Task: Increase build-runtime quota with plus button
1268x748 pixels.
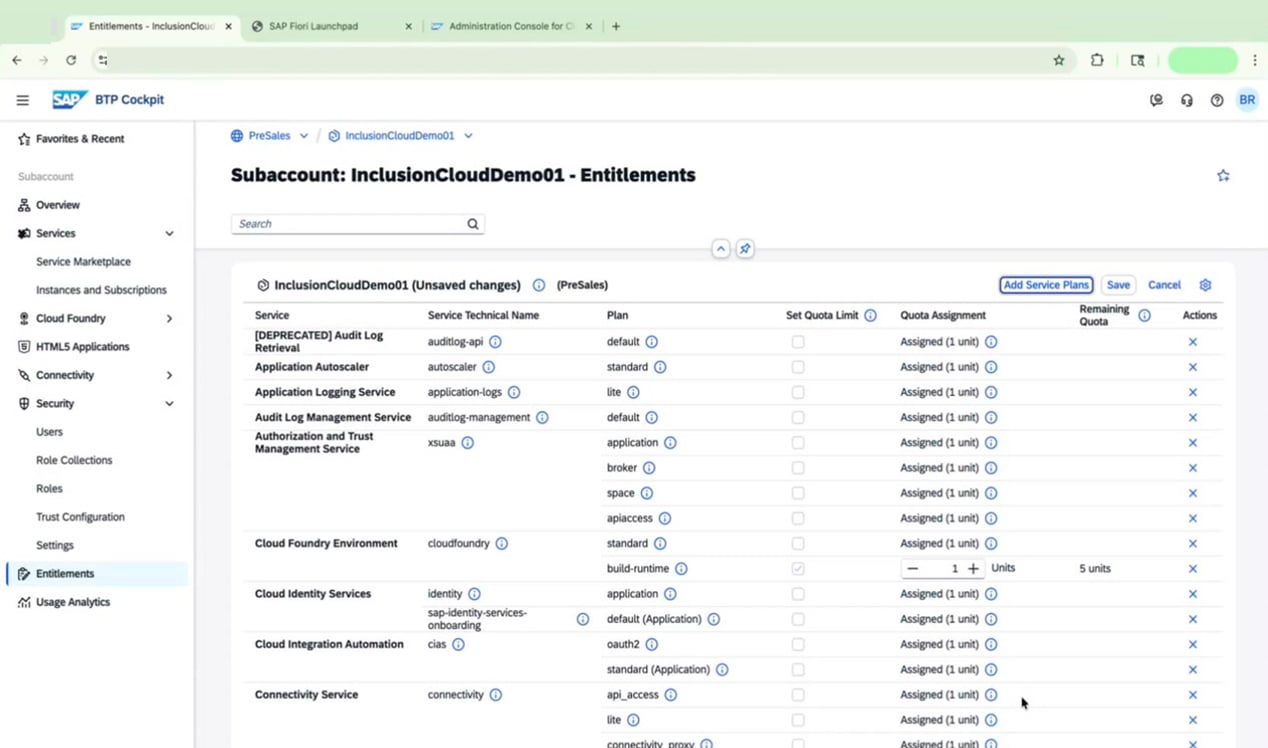Action: click(973, 569)
